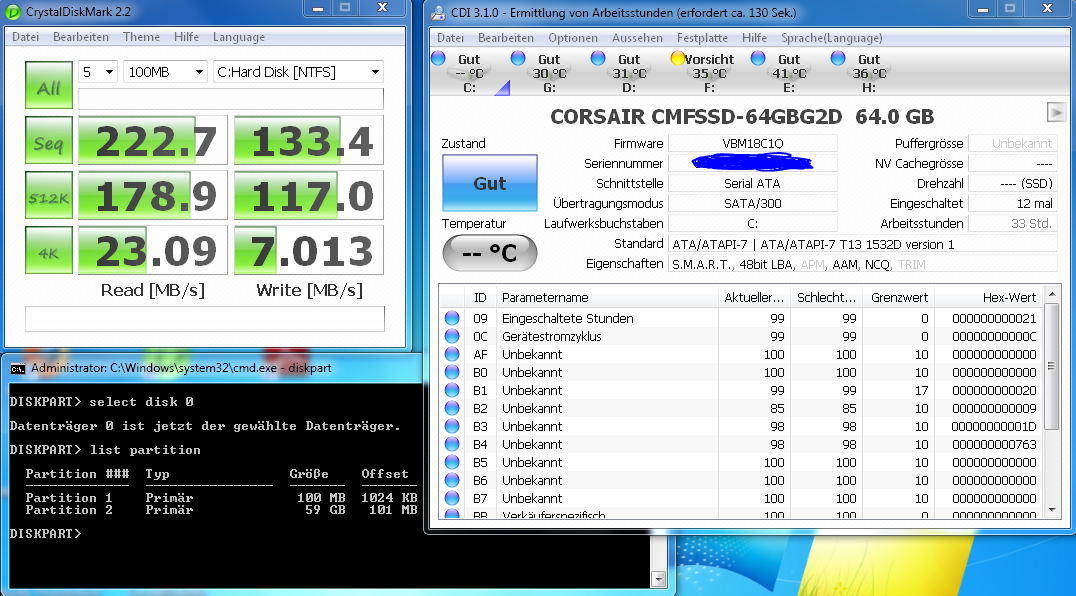Click status circle of attribute B6 row

452,480
